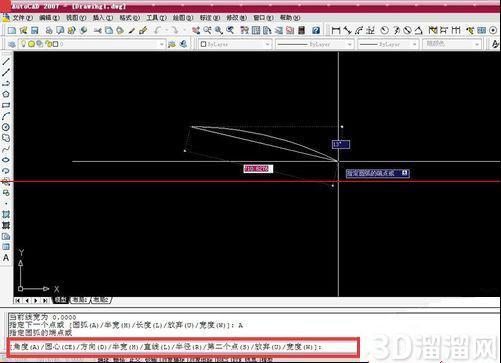Select the Linear dimension tool
Screen dimensions: 501x363
pyautogui.click(x=336, y=31)
